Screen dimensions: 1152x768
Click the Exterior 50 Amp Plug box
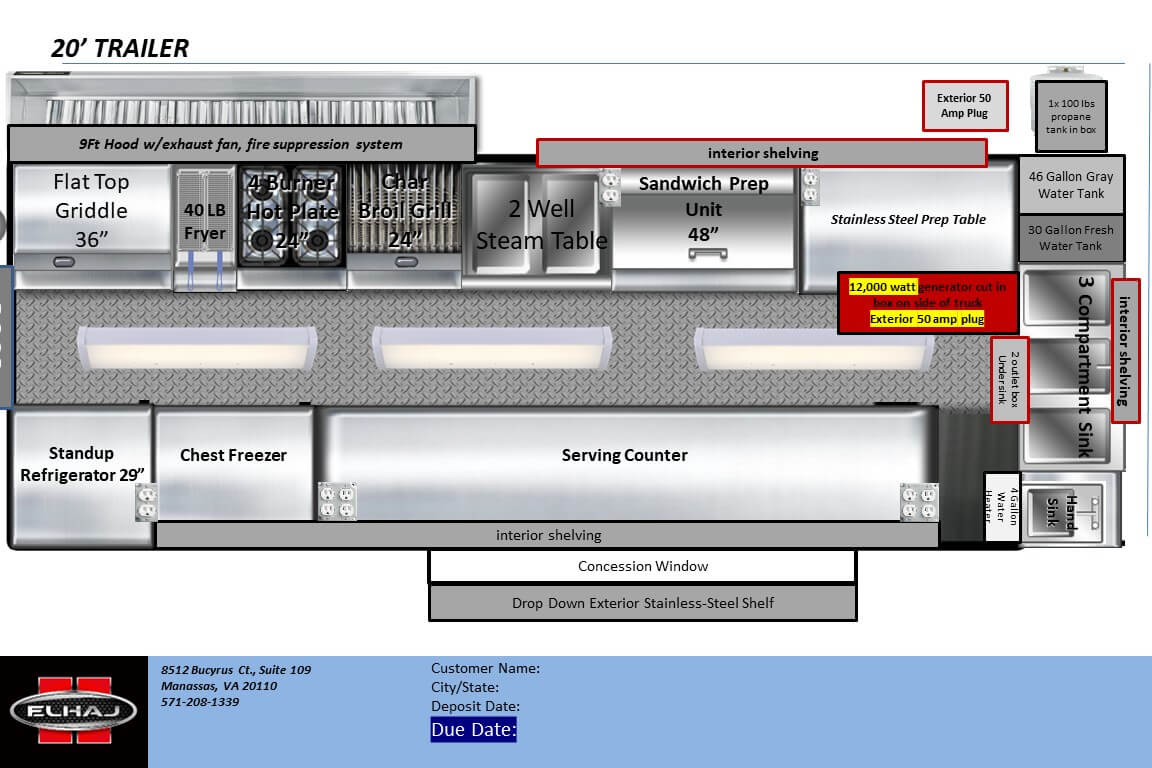pyautogui.click(x=963, y=106)
